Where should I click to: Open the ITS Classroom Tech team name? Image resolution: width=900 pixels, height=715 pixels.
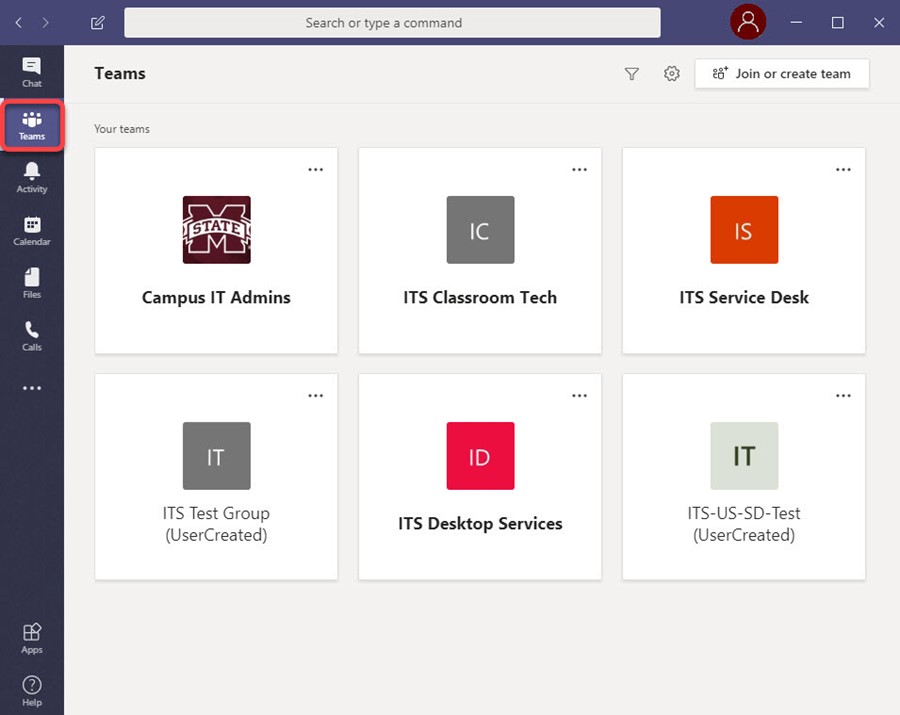[480, 297]
